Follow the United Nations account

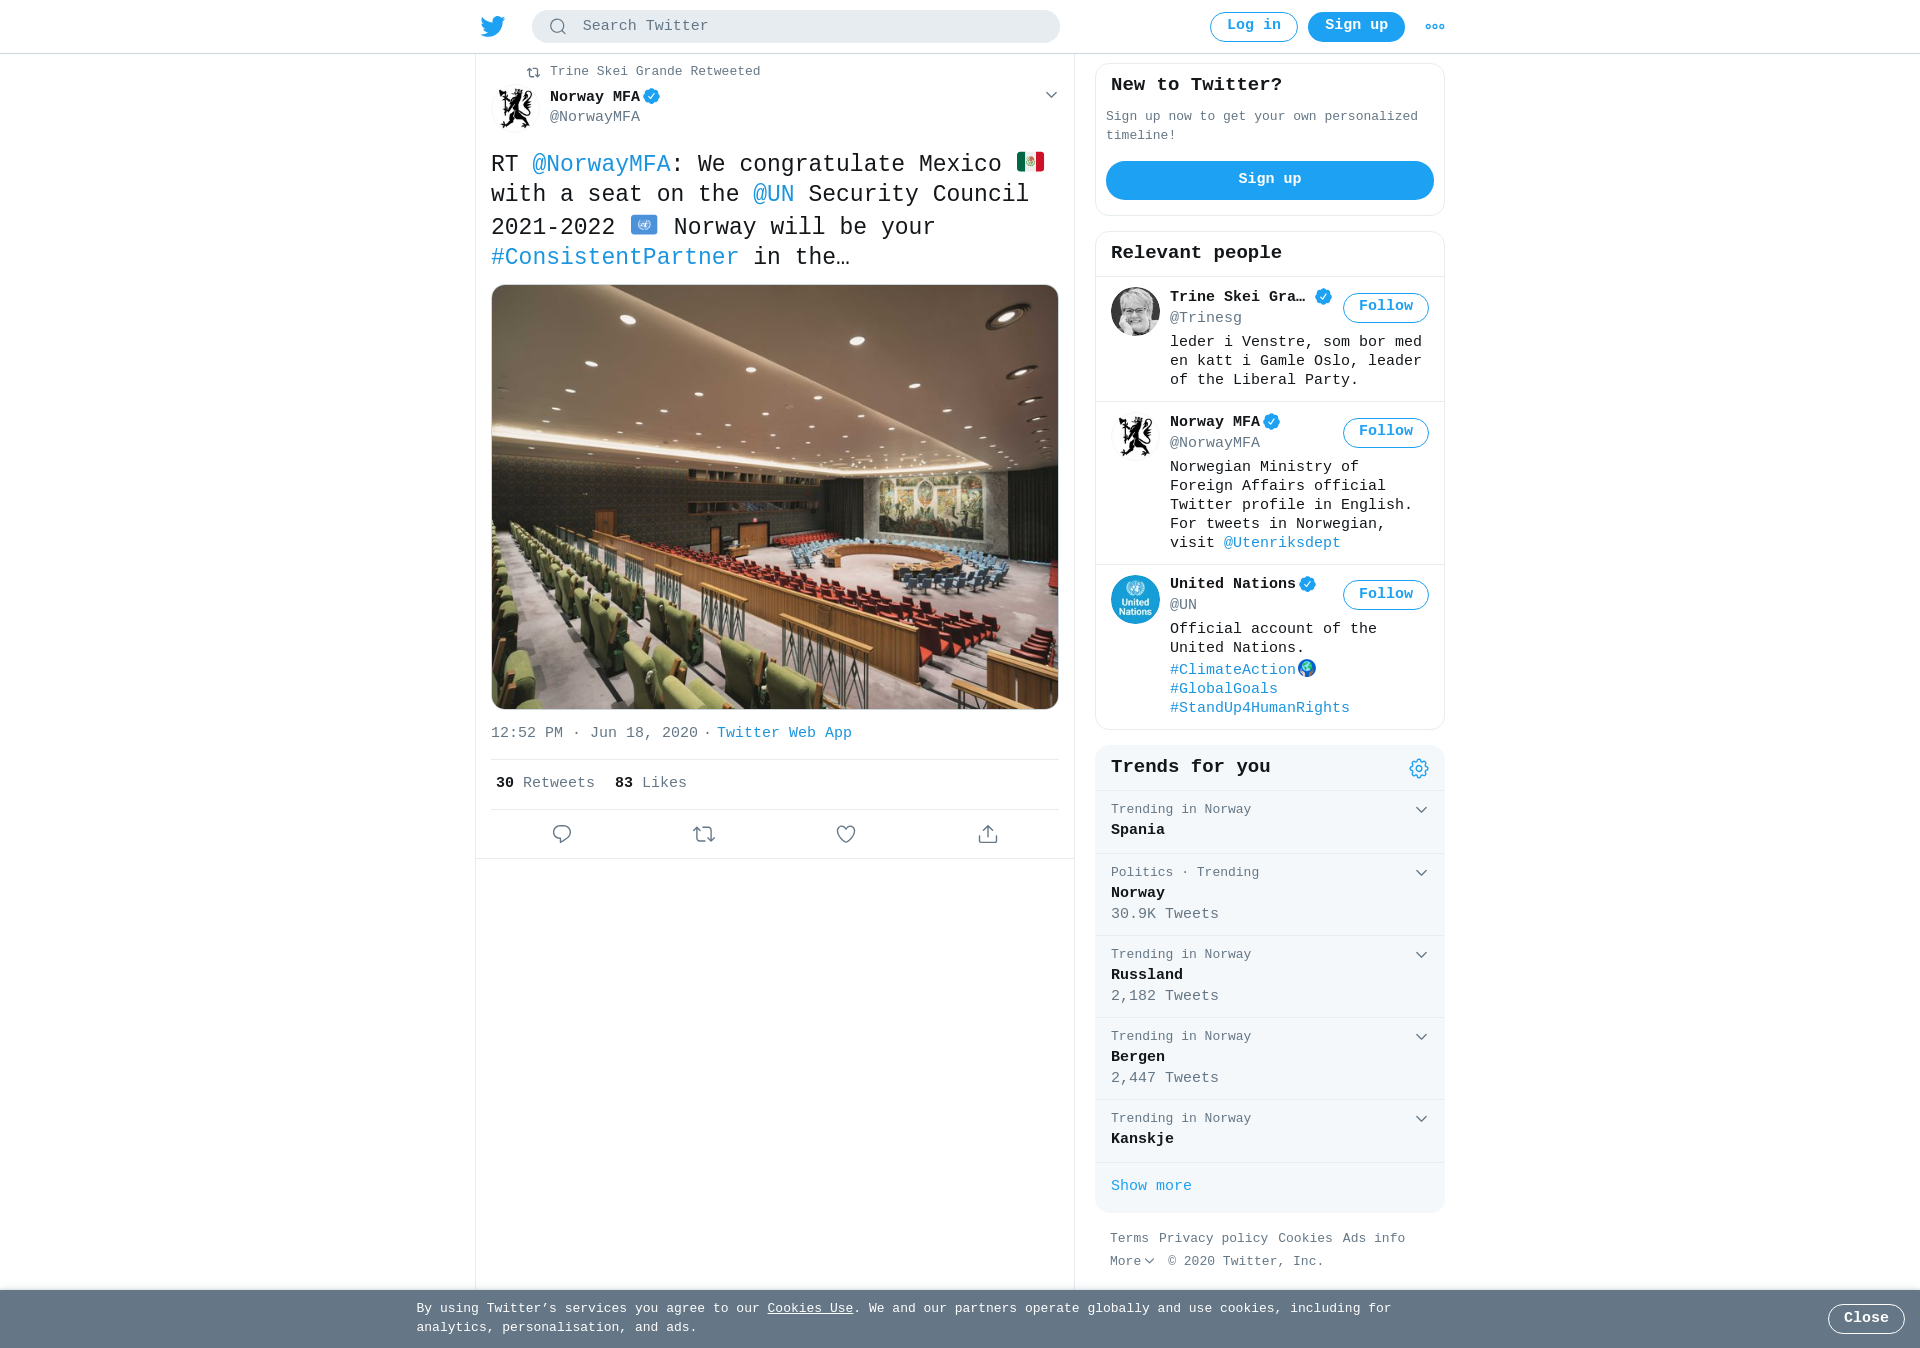1385,595
